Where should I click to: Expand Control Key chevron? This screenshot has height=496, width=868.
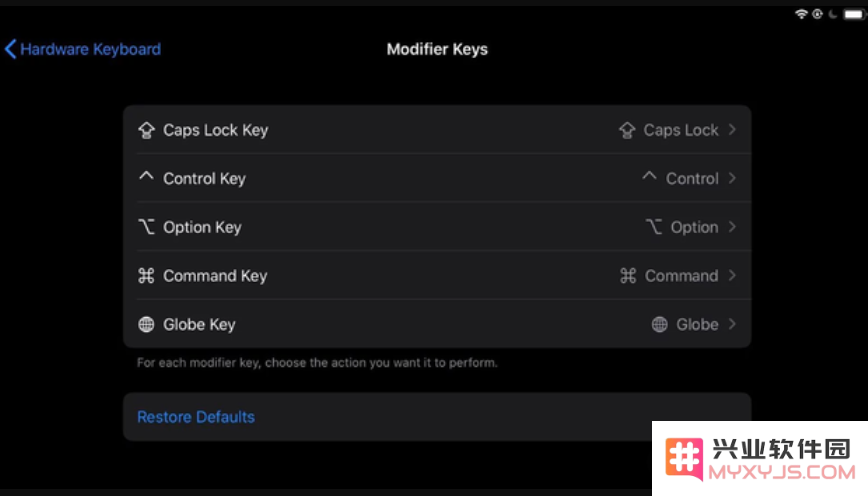[732, 178]
